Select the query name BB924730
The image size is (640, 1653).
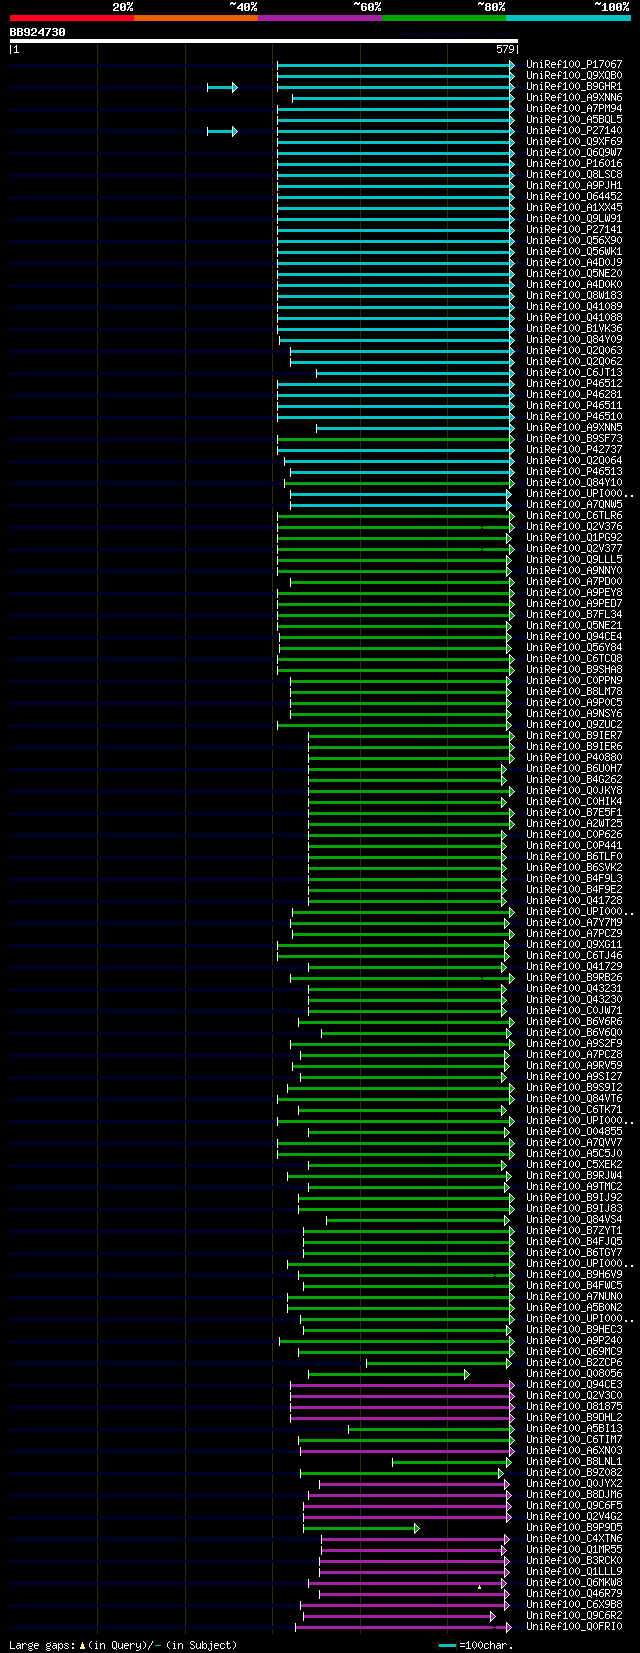(38, 32)
